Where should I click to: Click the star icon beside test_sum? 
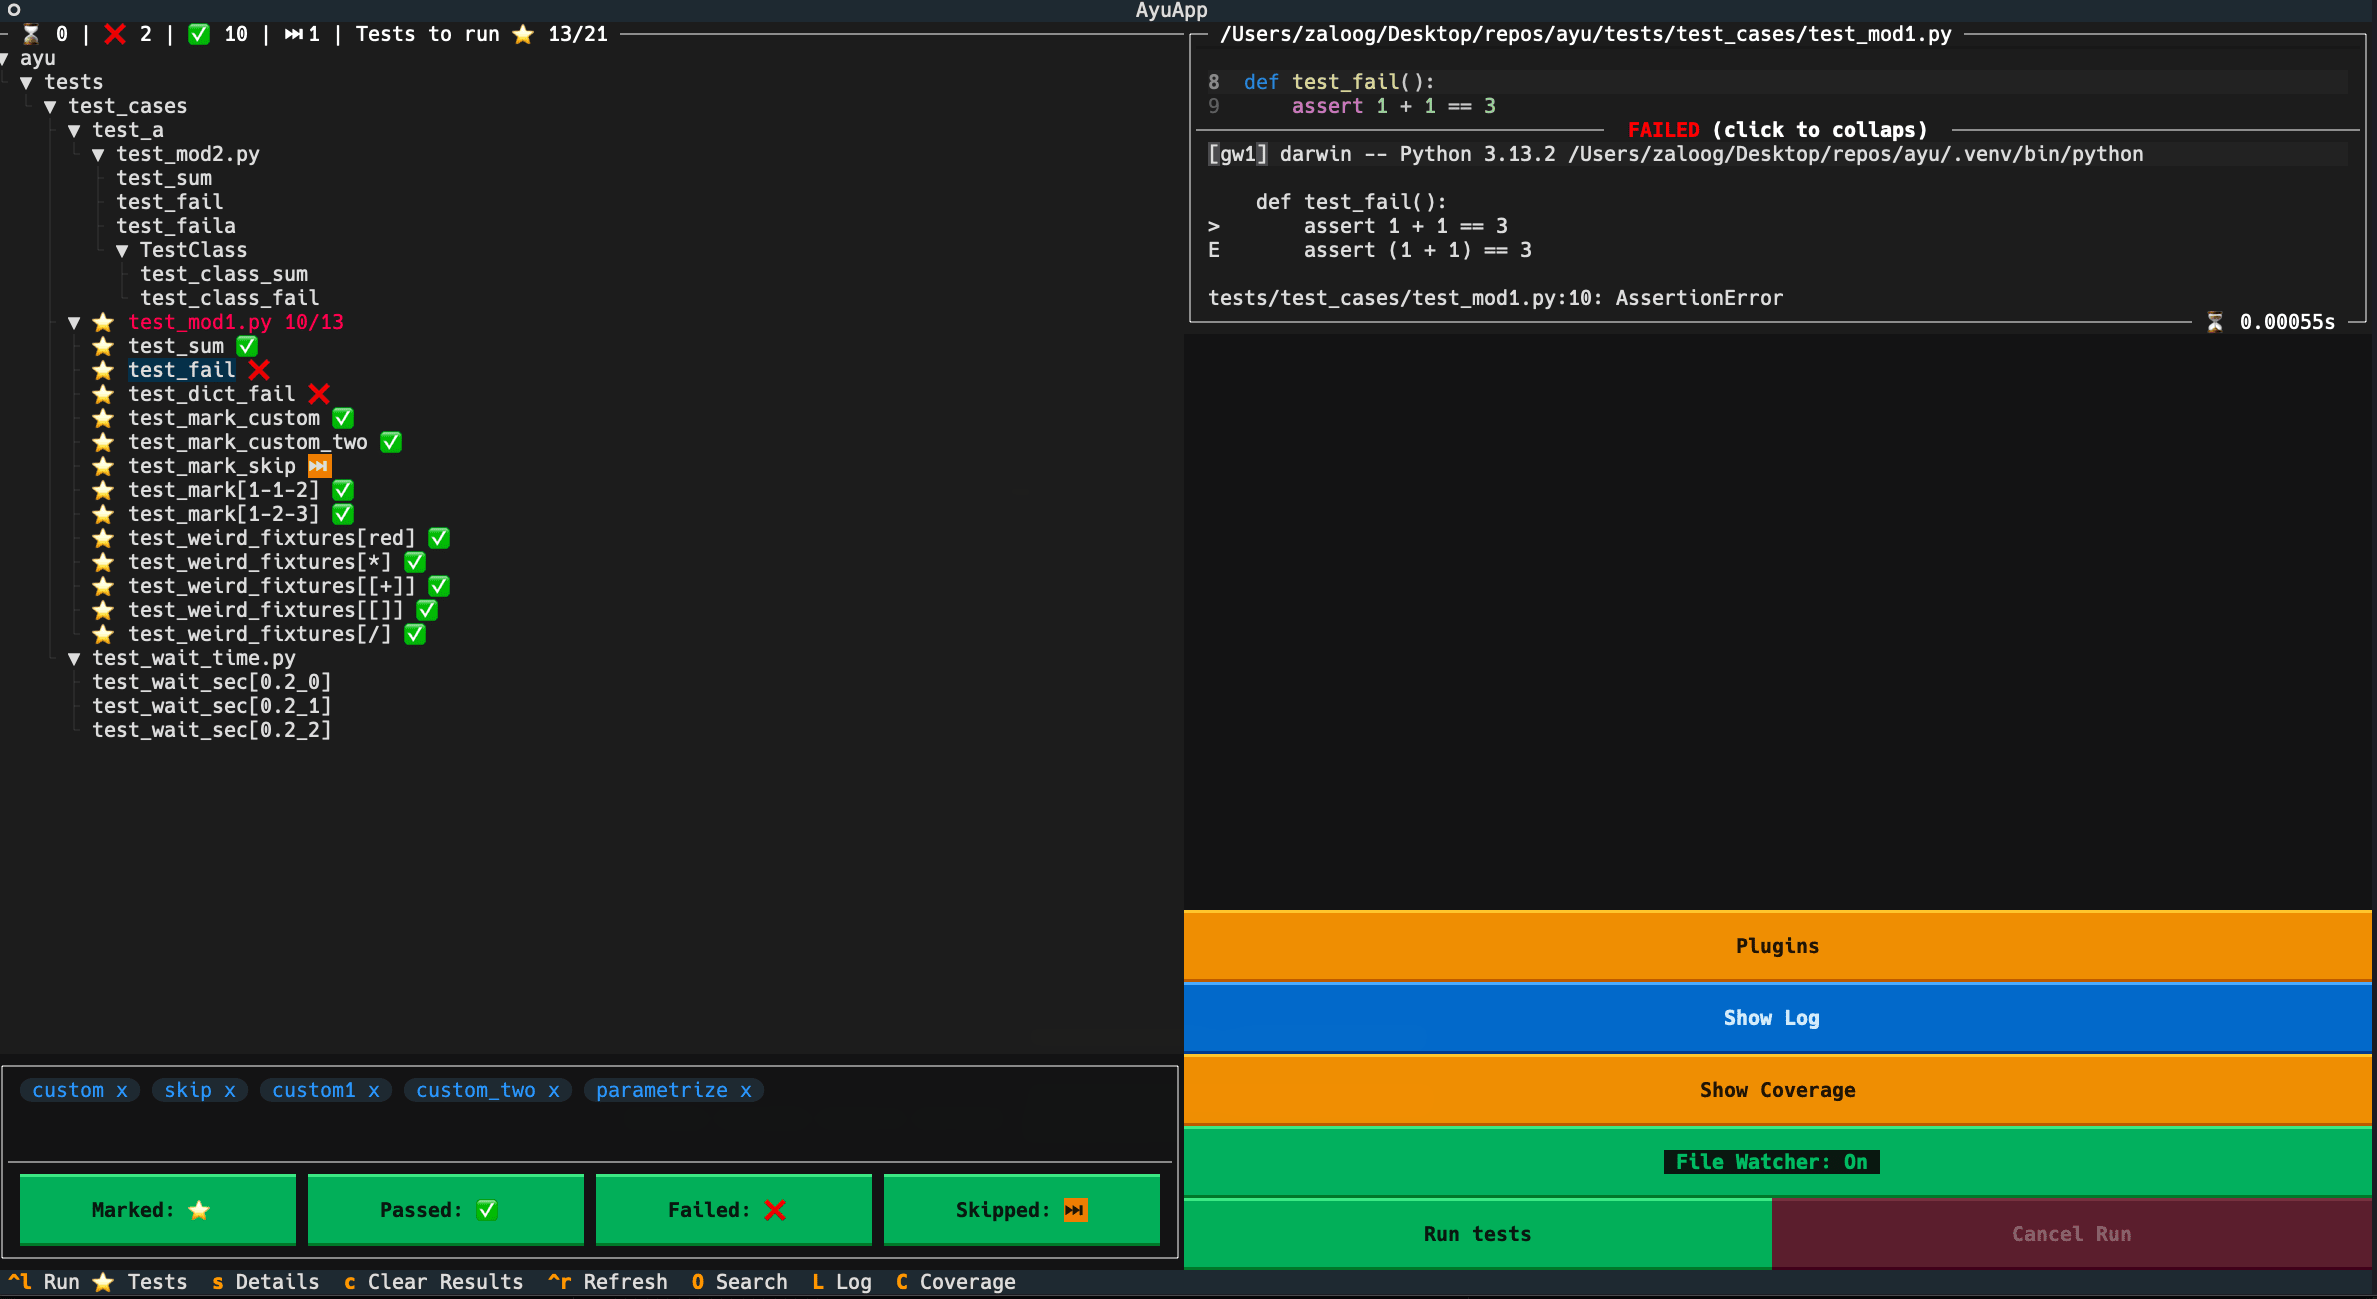click(103, 346)
